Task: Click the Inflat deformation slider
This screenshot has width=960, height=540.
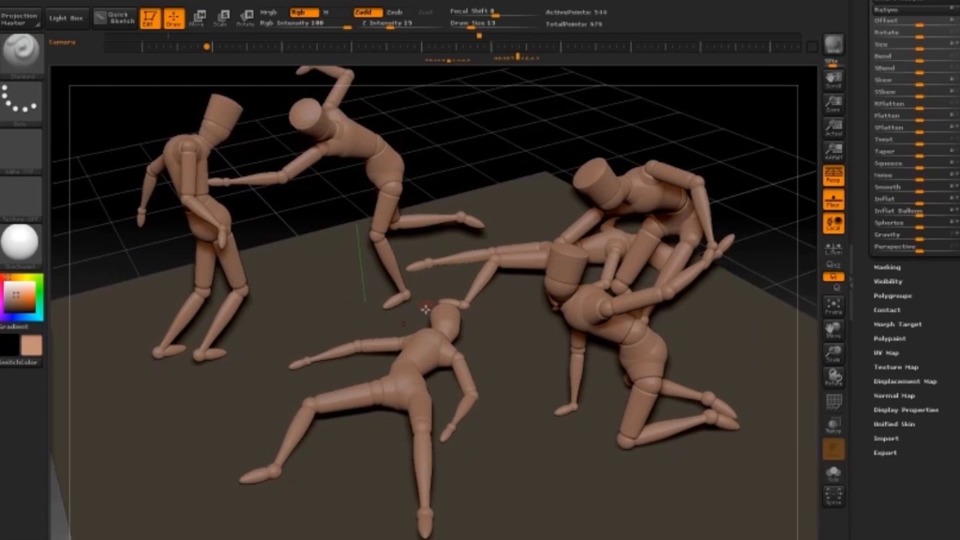Action: click(912, 199)
